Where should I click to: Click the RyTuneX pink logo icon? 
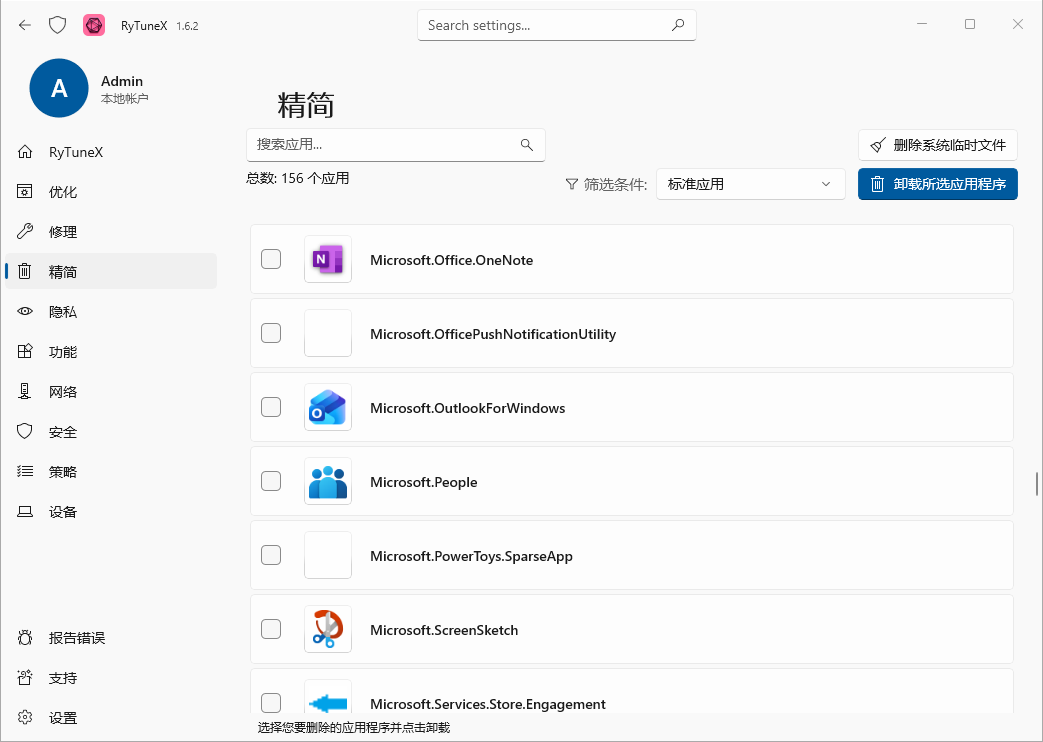[94, 25]
